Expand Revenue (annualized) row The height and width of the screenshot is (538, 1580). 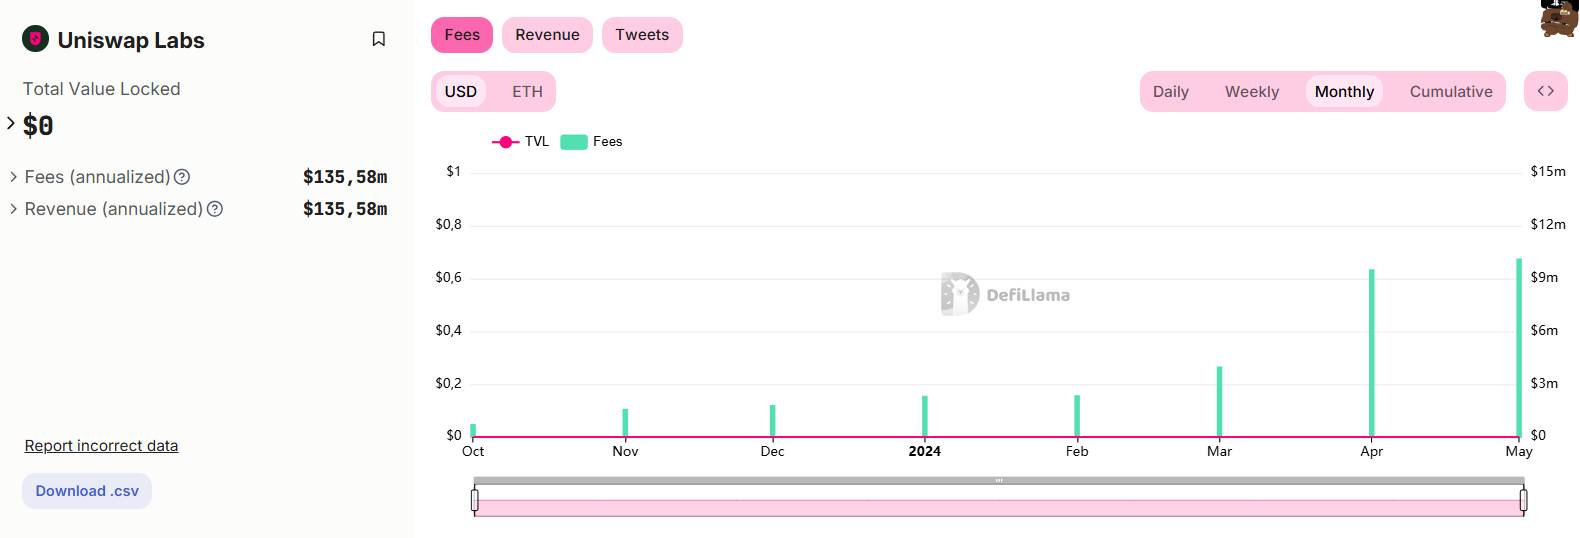tap(13, 209)
